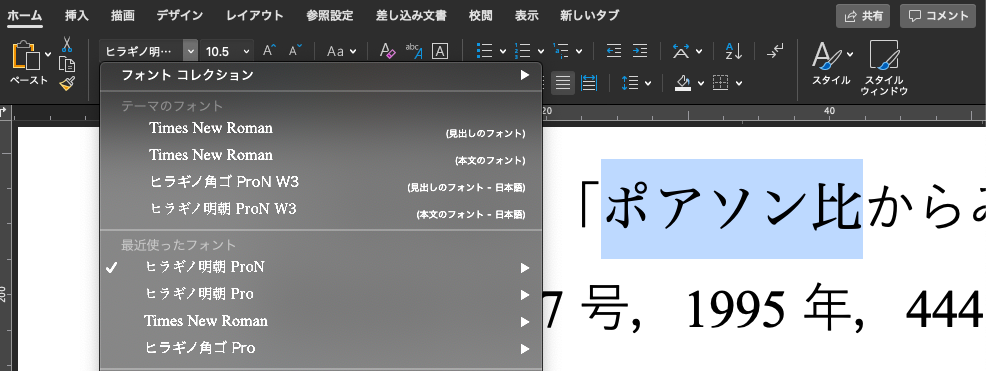Viewport: 986px width, 371px height.
Task: Click highlighted text ポアソン比 in document
Action: coord(732,209)
